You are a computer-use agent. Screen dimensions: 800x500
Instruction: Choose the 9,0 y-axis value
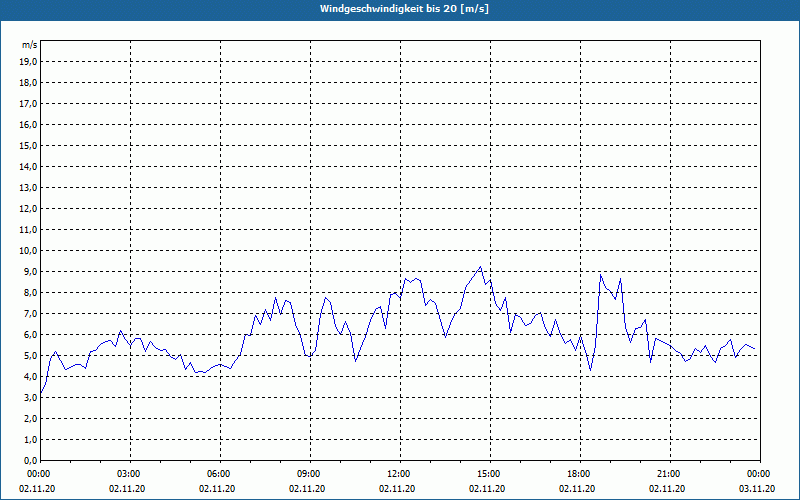[30, 271]
